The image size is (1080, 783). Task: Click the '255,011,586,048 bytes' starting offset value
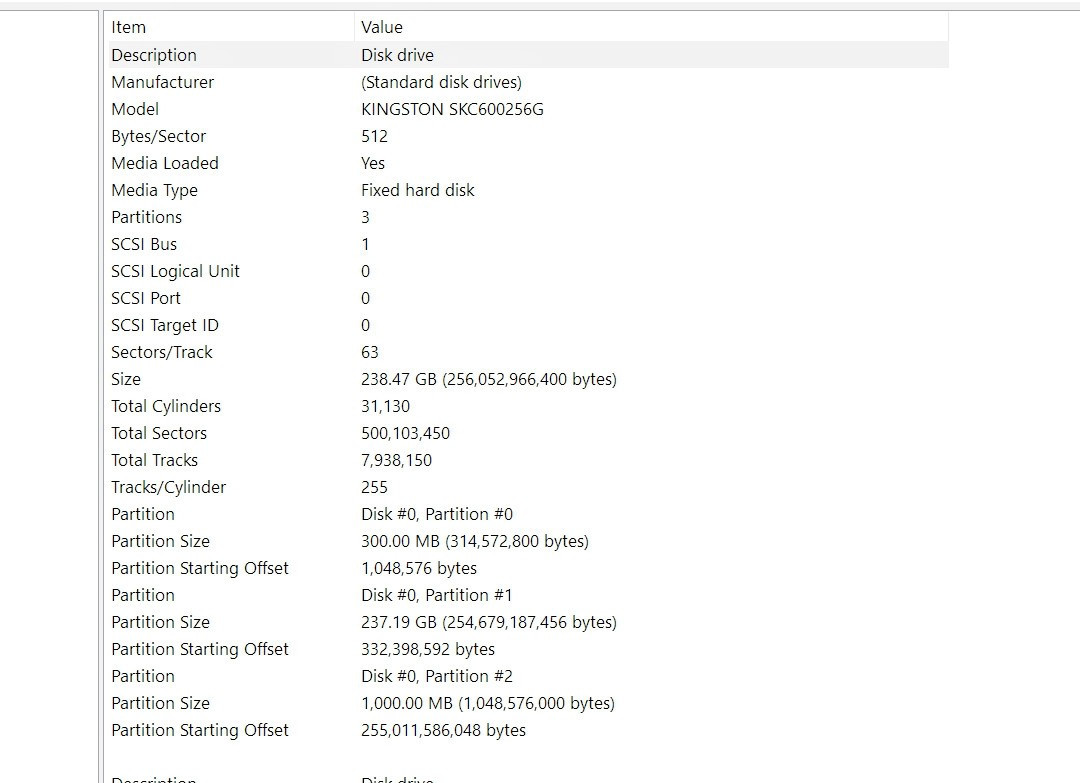tap(443, 730)
